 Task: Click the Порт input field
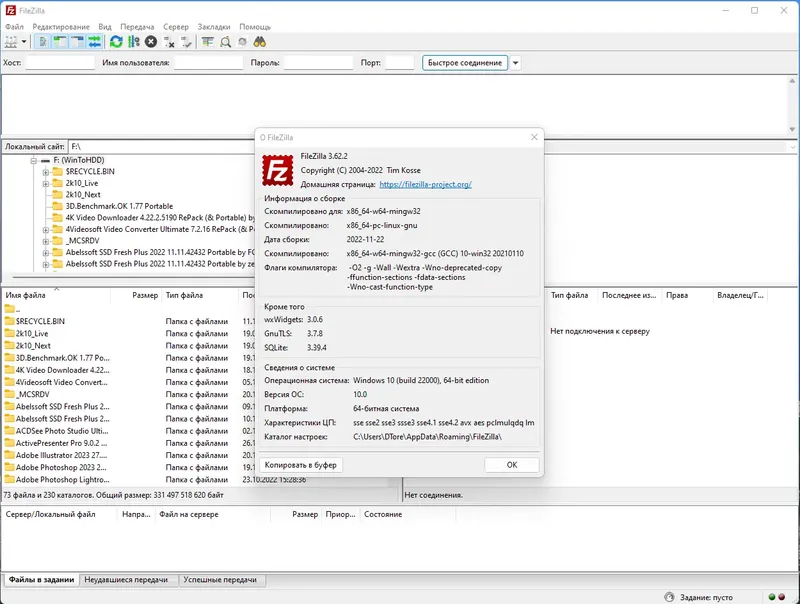[x=399, y=63]
